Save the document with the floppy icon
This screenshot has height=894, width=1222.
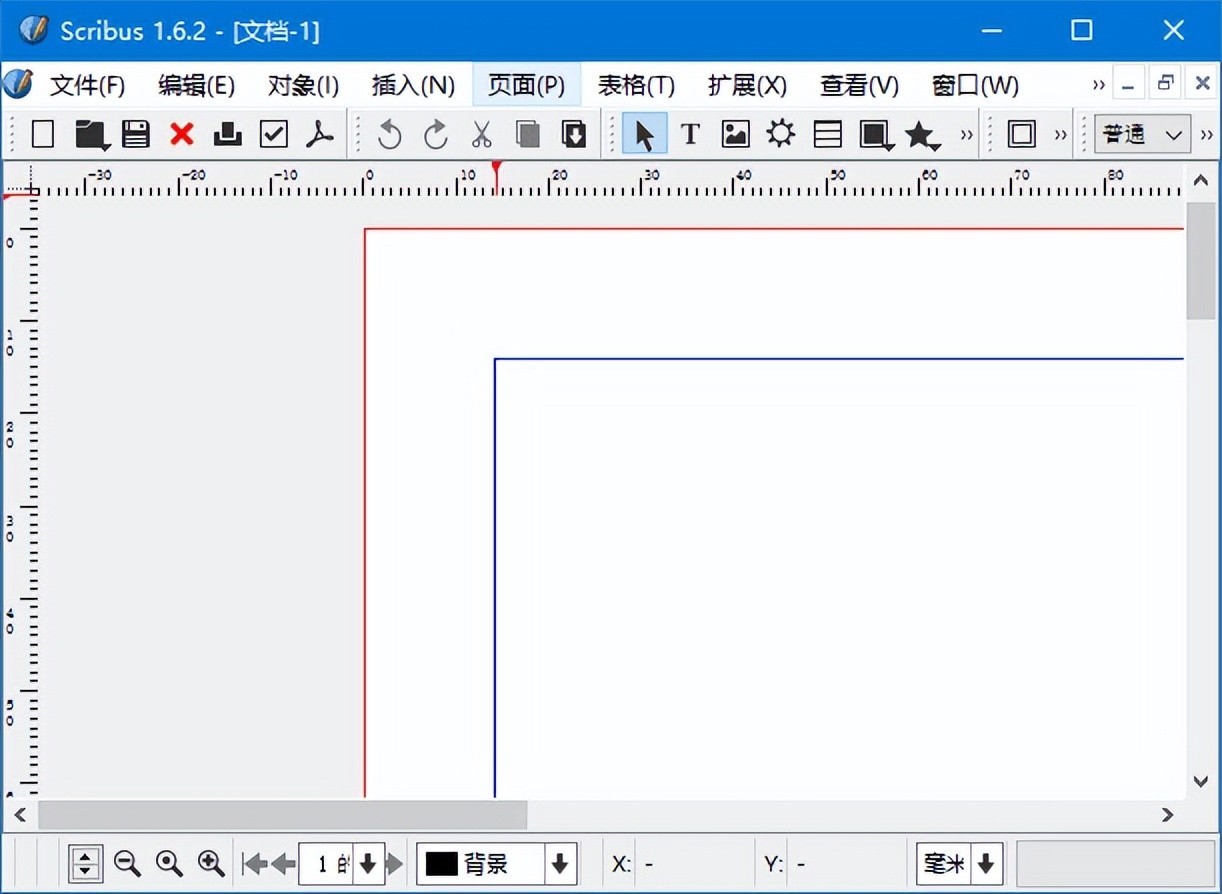pos(135,134)
